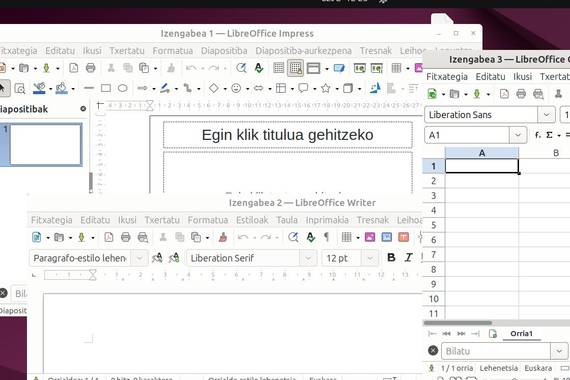This screenshot has height=380, width=570.
Task: Open the 12 pt font size dropdown
Action: (x=370, y=258)
